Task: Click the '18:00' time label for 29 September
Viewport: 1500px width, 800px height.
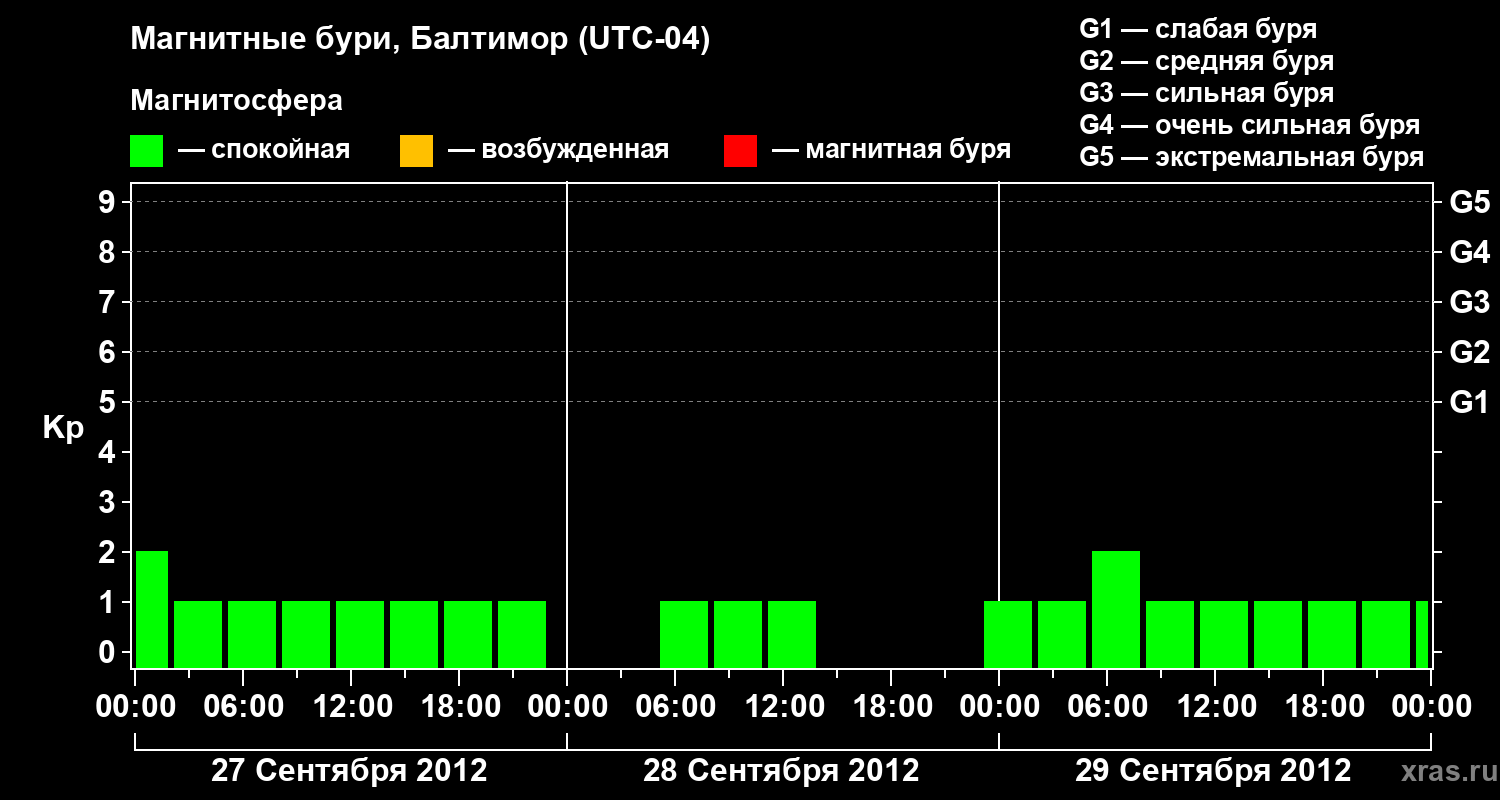Action: pyautogui.click(x=1323, y=707)
